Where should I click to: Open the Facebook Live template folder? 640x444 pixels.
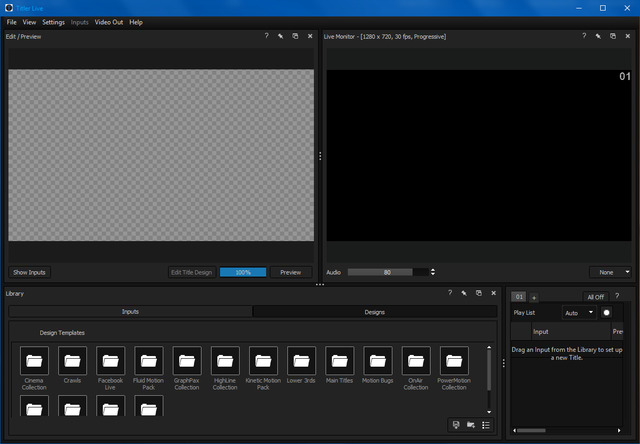pyautogui.click(x=110, y=361)
